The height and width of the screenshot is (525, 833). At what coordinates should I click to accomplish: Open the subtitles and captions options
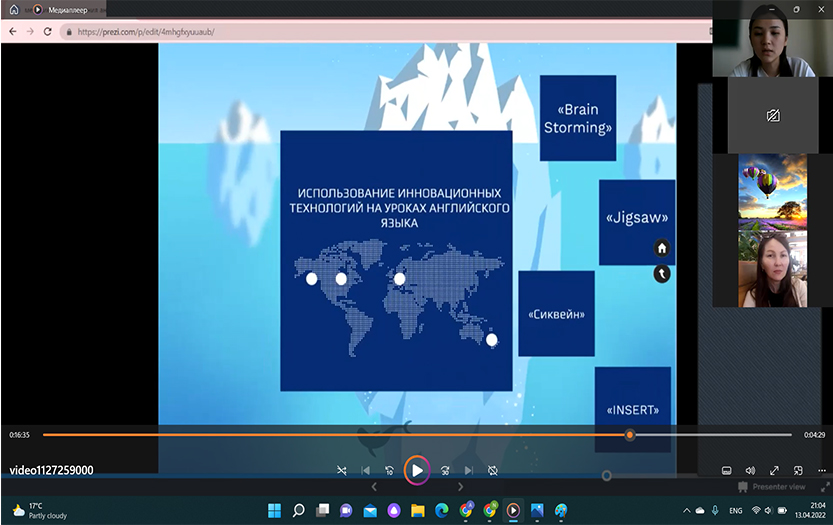[x=727, y=470]
